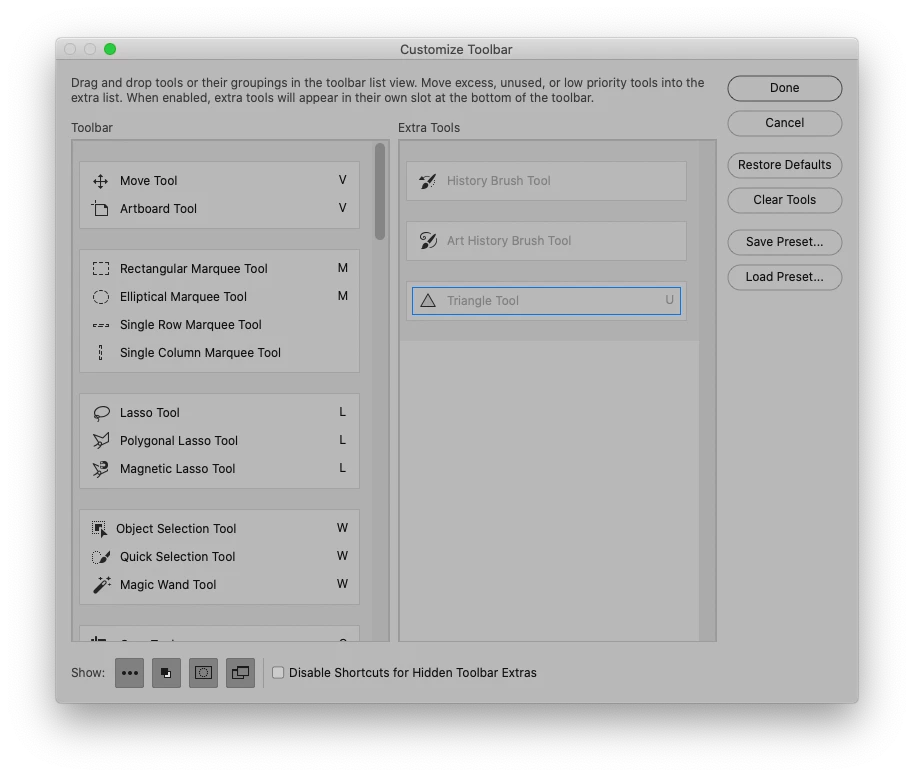Select History Brush Tool text in Extra Tools

click(499, 181)
